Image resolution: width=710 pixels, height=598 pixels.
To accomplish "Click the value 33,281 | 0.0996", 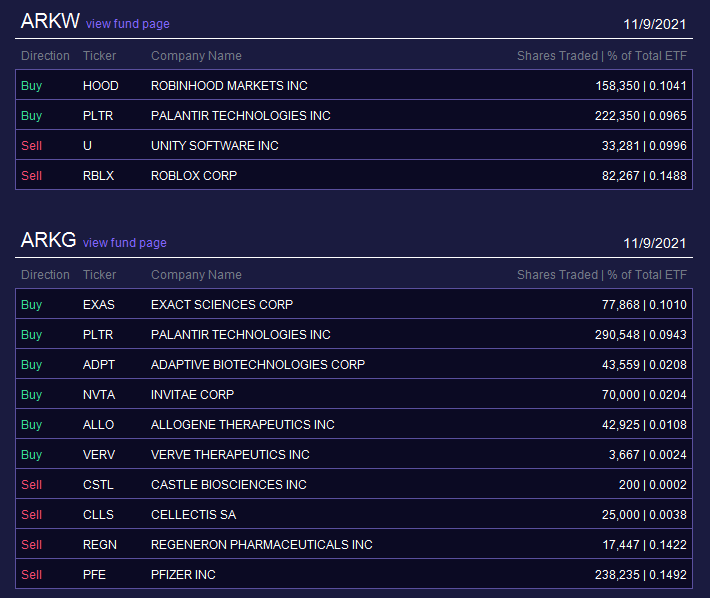I will 644,145.
